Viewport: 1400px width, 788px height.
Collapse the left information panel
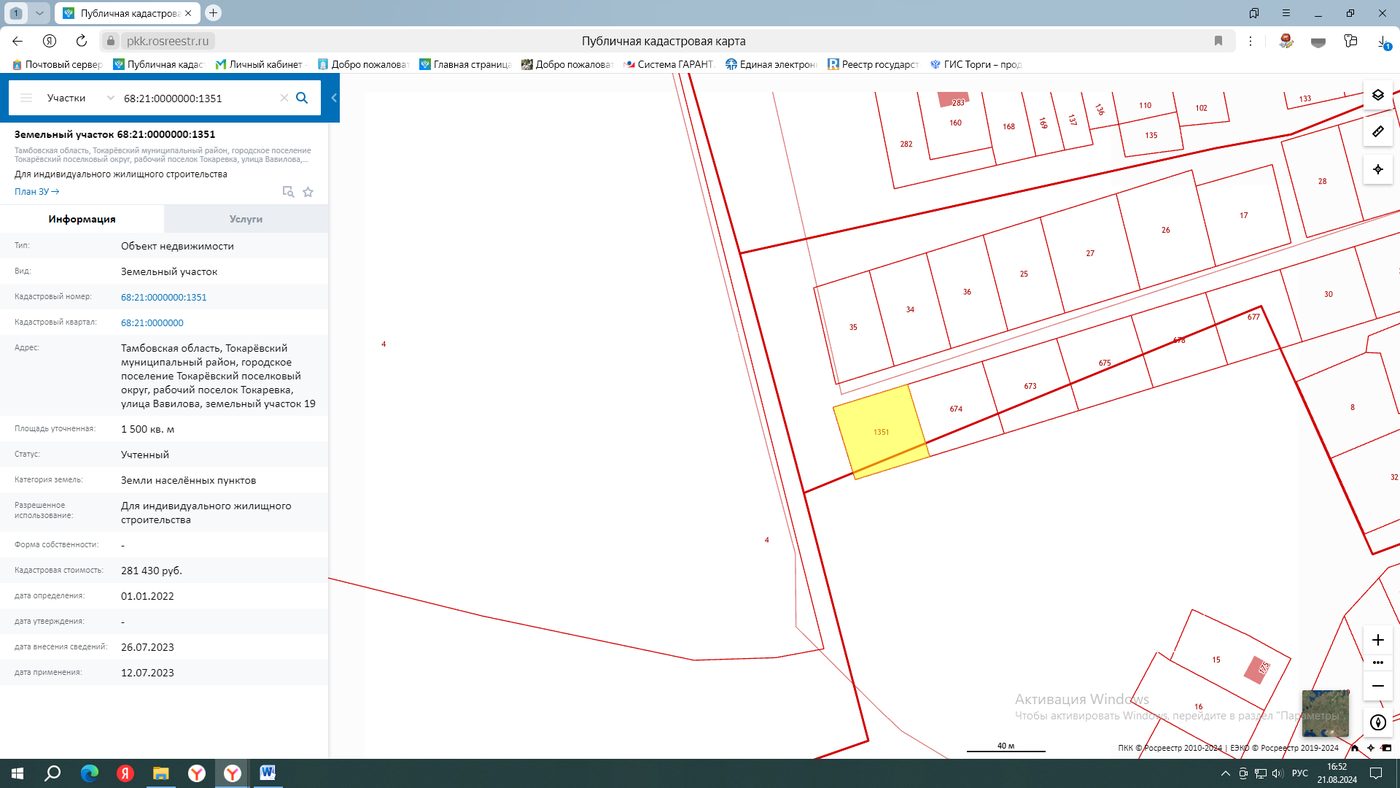pos(334,98)
